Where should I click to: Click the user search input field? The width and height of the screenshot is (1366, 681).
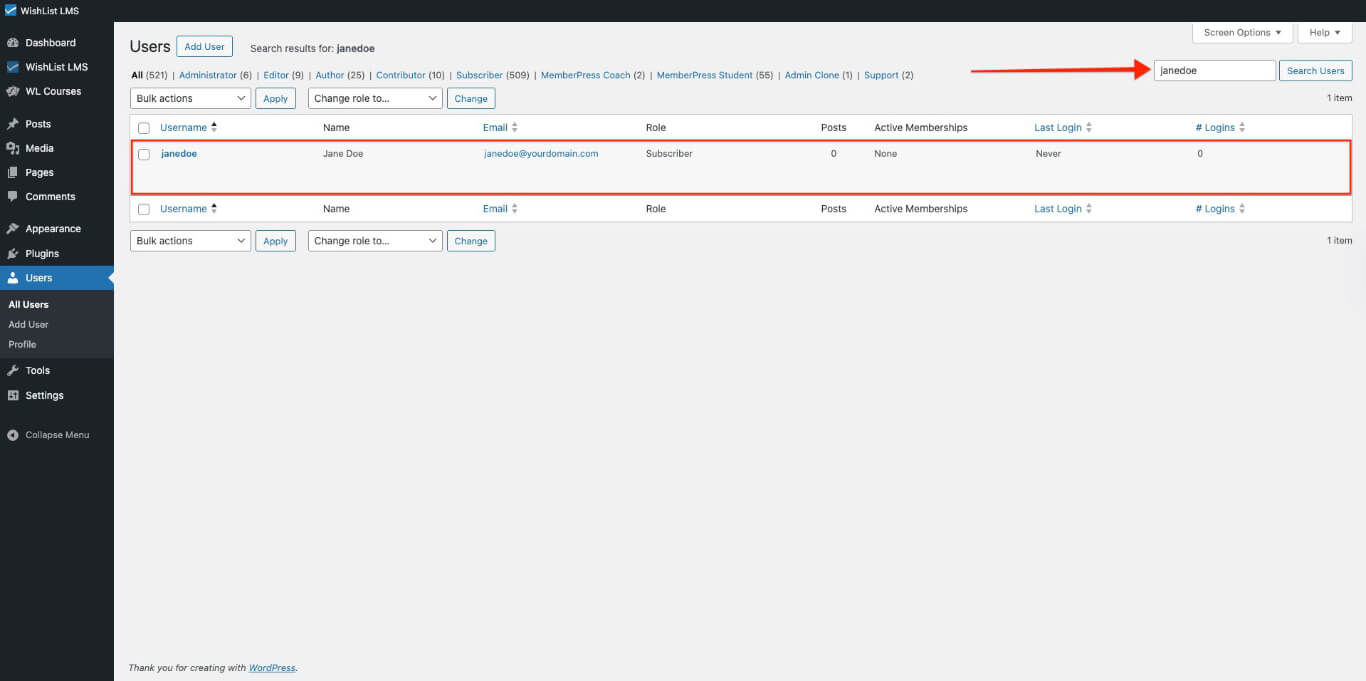click(1214, 71)
